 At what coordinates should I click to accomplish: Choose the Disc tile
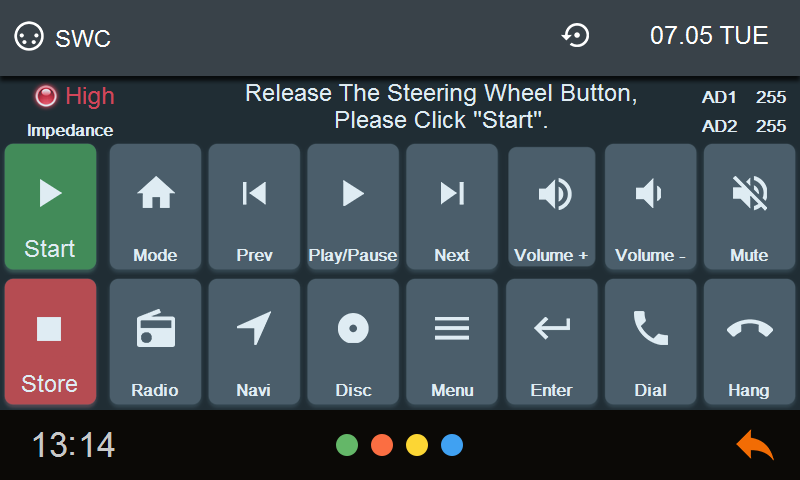pyautogui.click(x=353, y=341)
